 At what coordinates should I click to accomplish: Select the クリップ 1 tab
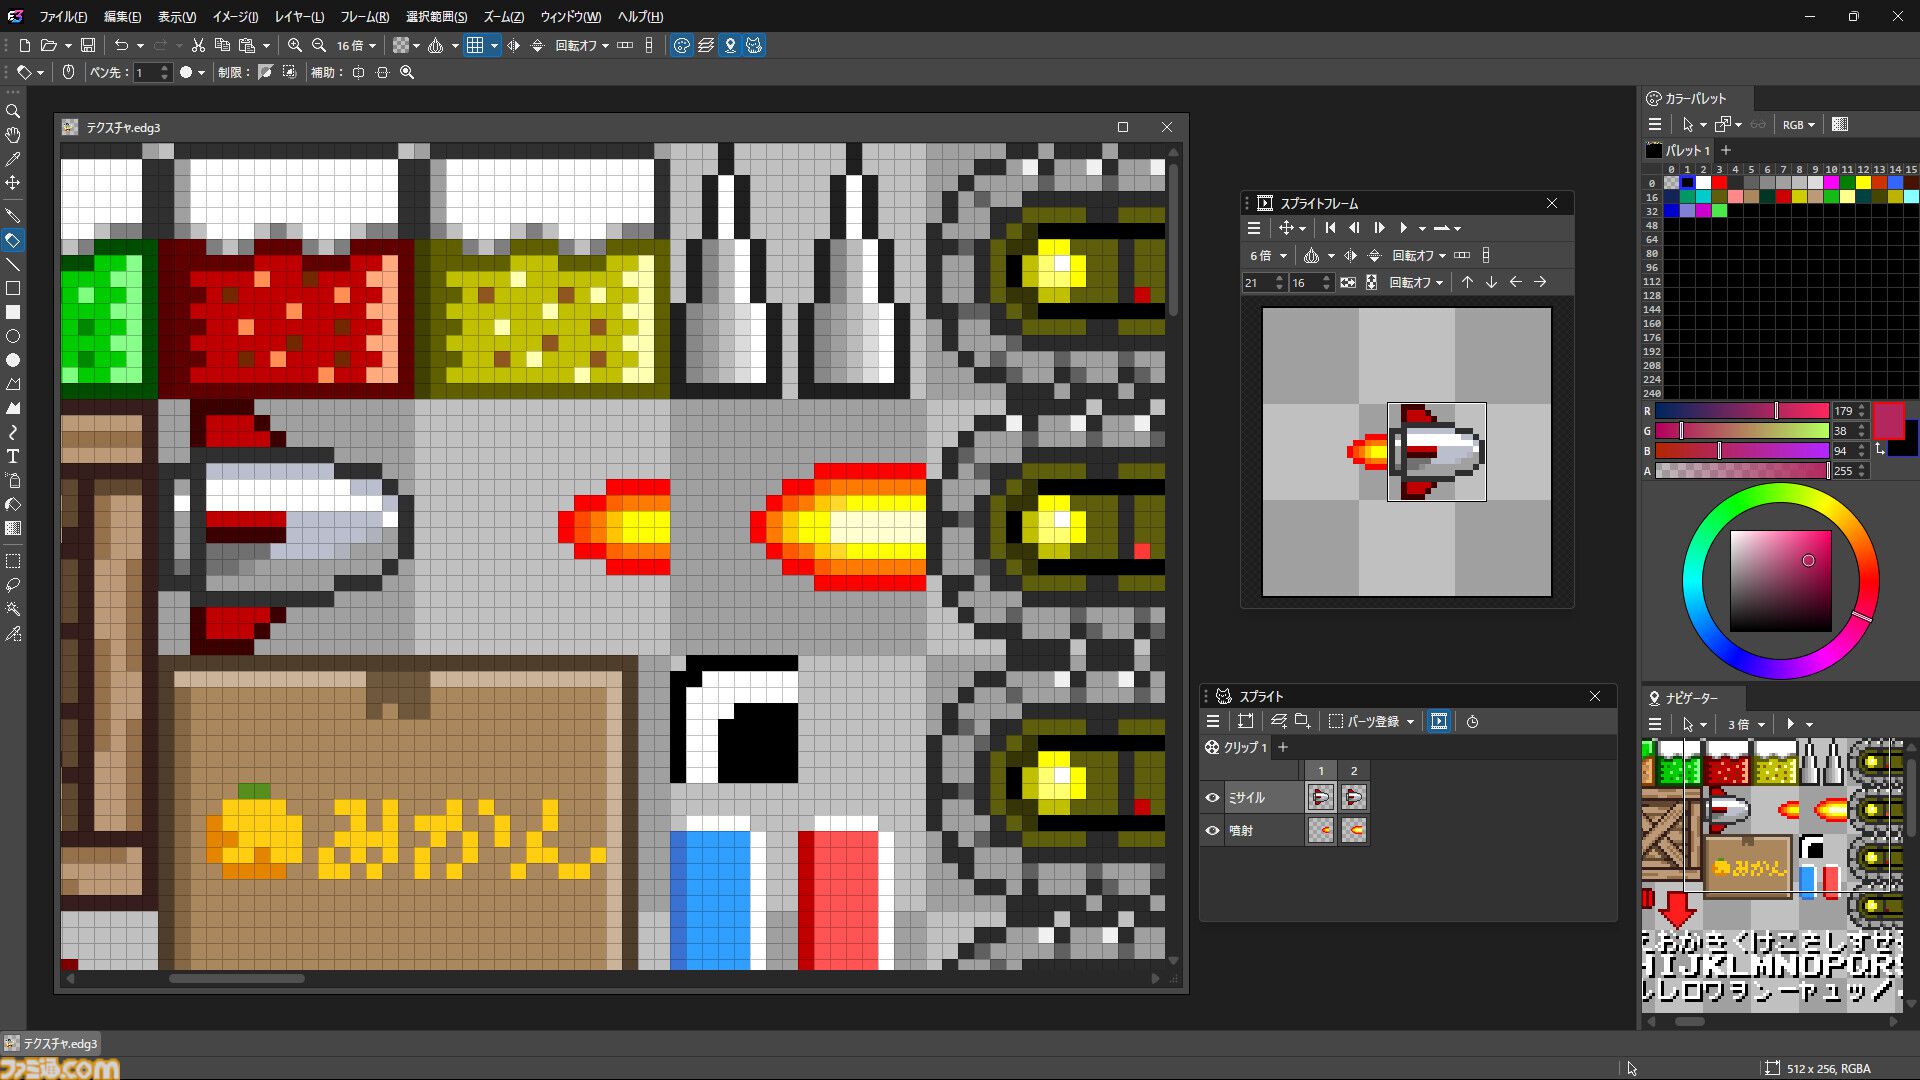point(1236,747)
